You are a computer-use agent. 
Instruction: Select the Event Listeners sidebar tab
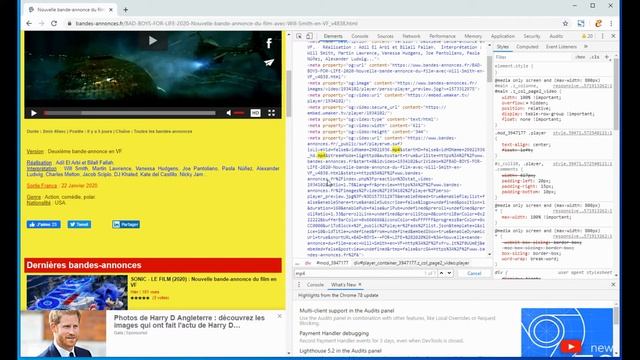561,47
